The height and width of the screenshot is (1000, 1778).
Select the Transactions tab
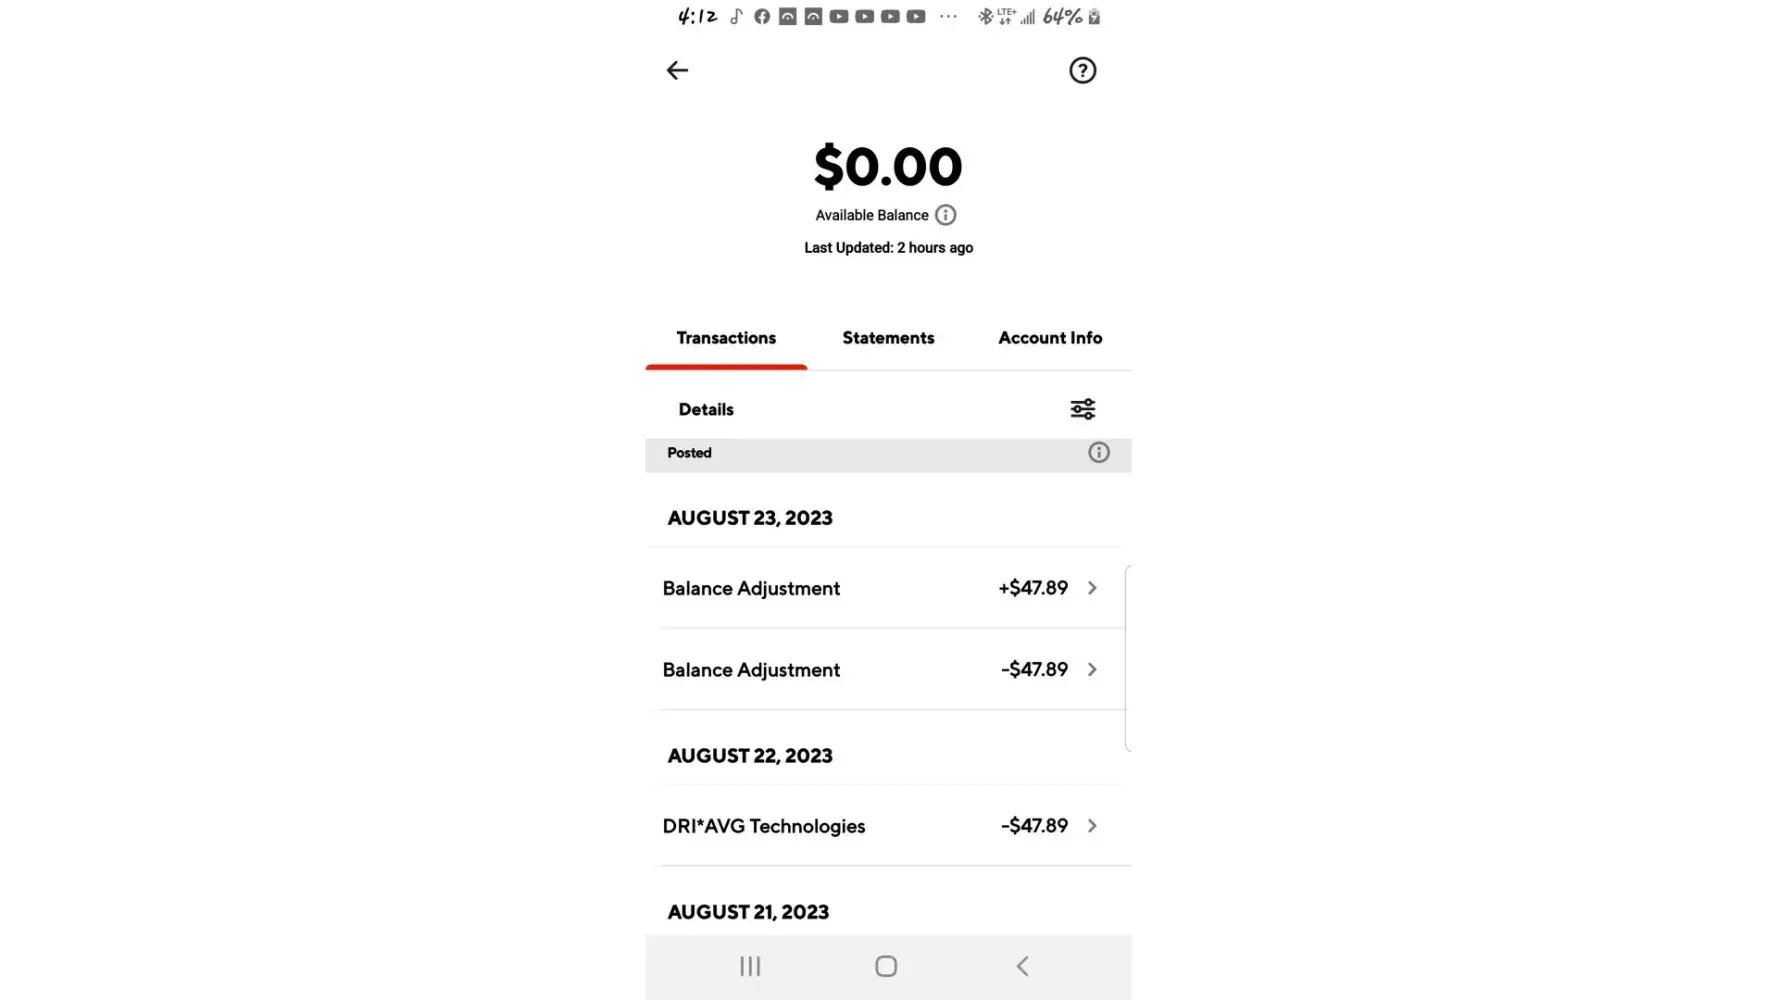[x=726, y=338]
